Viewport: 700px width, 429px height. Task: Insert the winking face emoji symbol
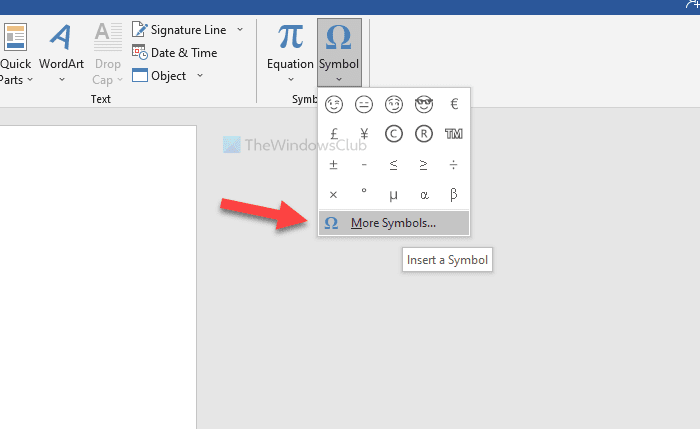pos(333,104)
